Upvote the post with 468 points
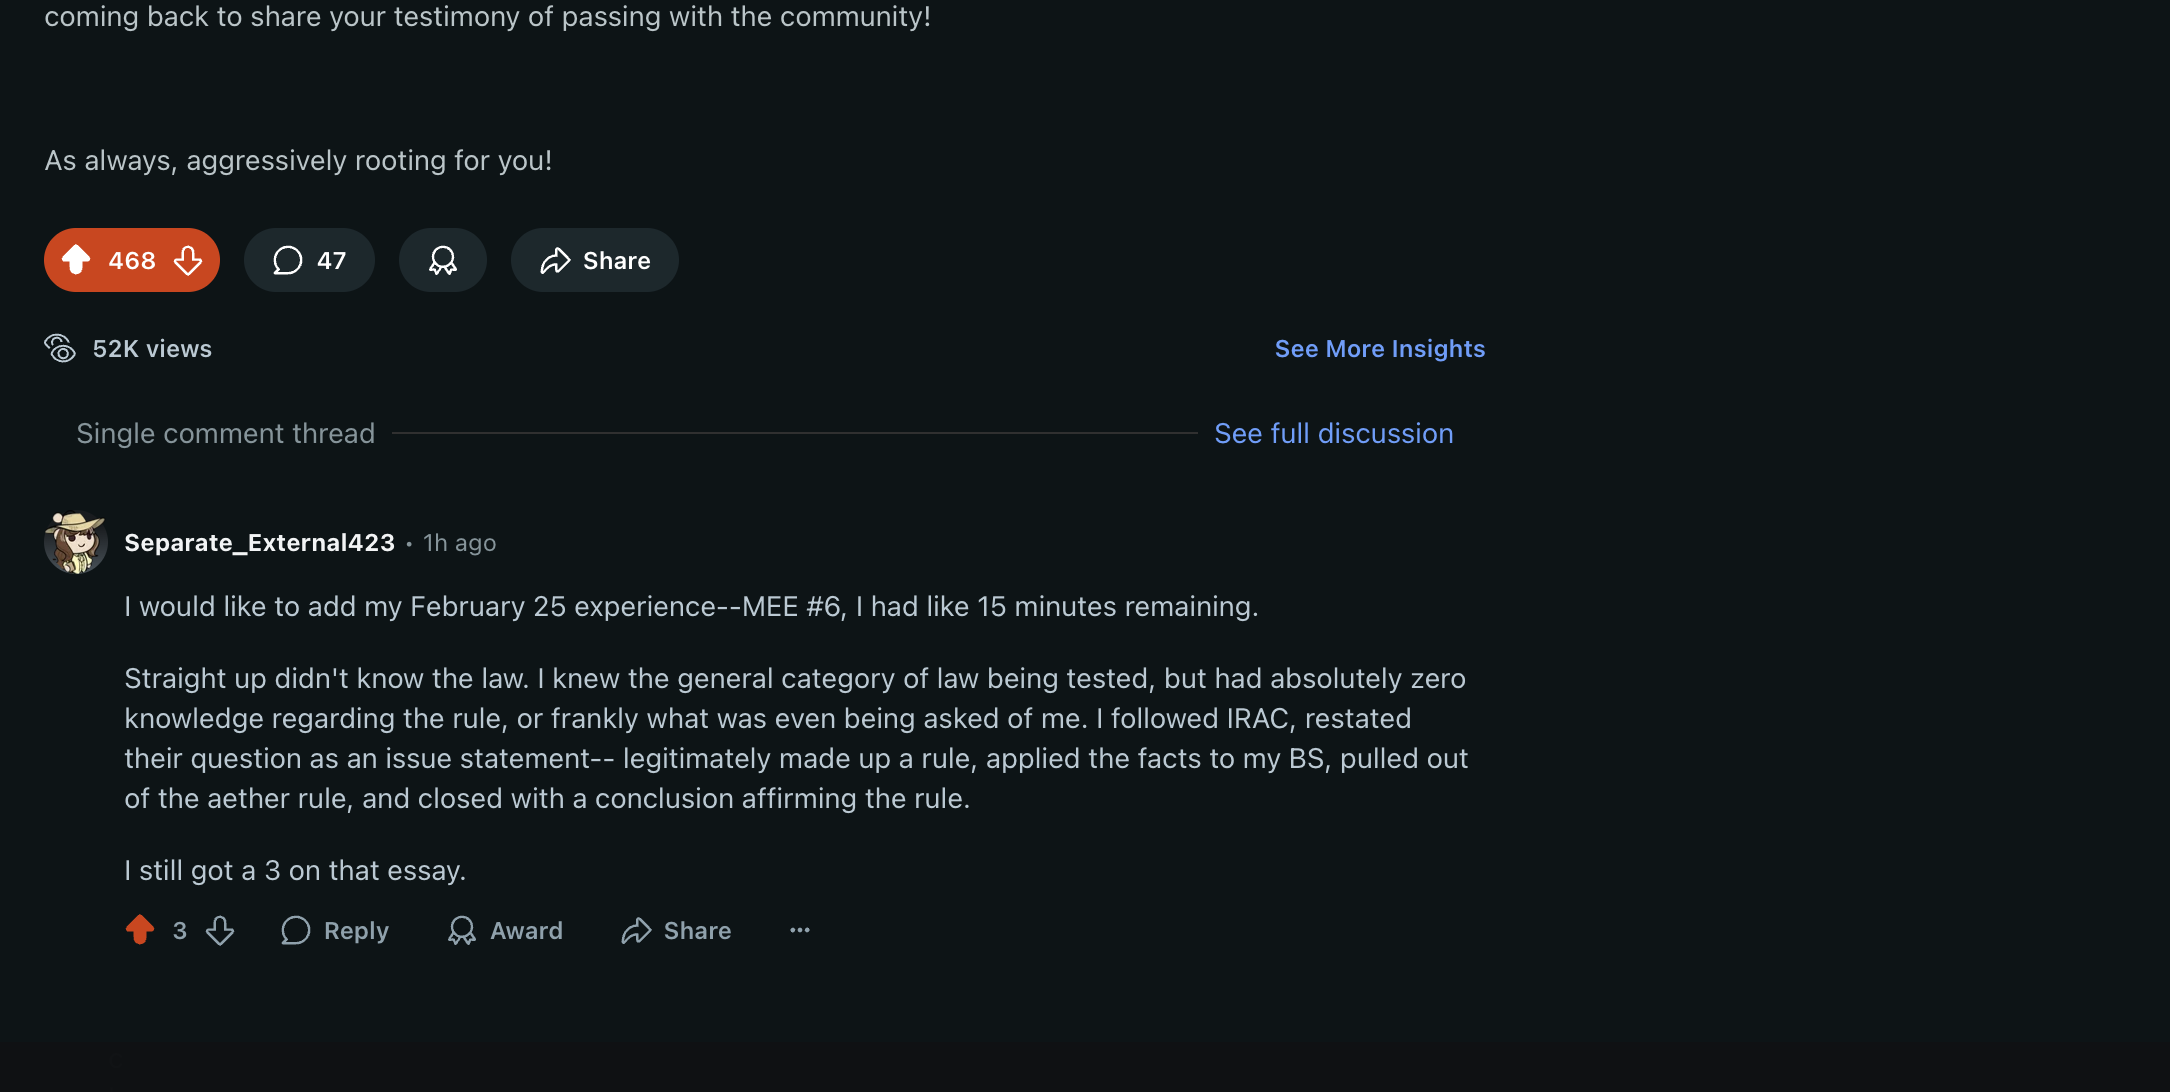Viewport: 2170px width, 1092px height. pos(76,260)
